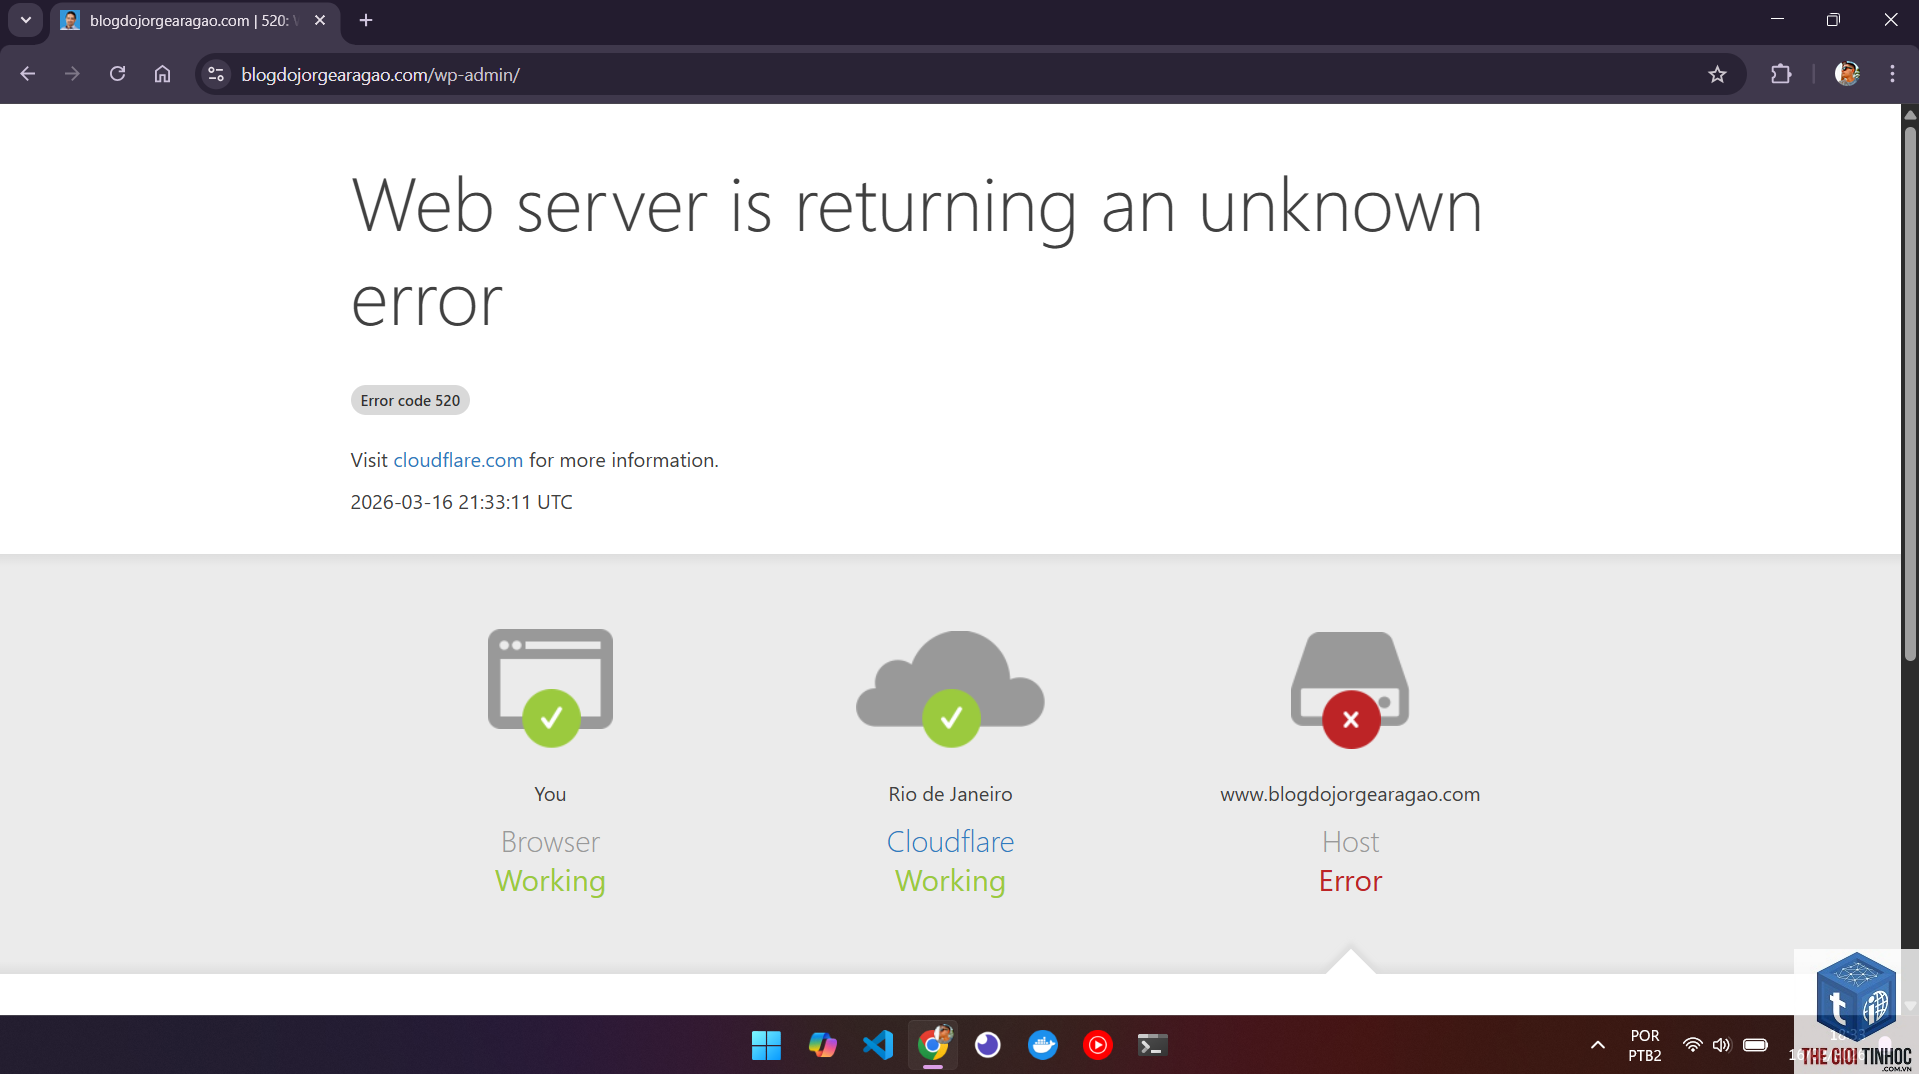Viewport: 1919px width, 1074px height.
Task: Open the tab search dropdown arrow
Action: (x=26, y=20)
